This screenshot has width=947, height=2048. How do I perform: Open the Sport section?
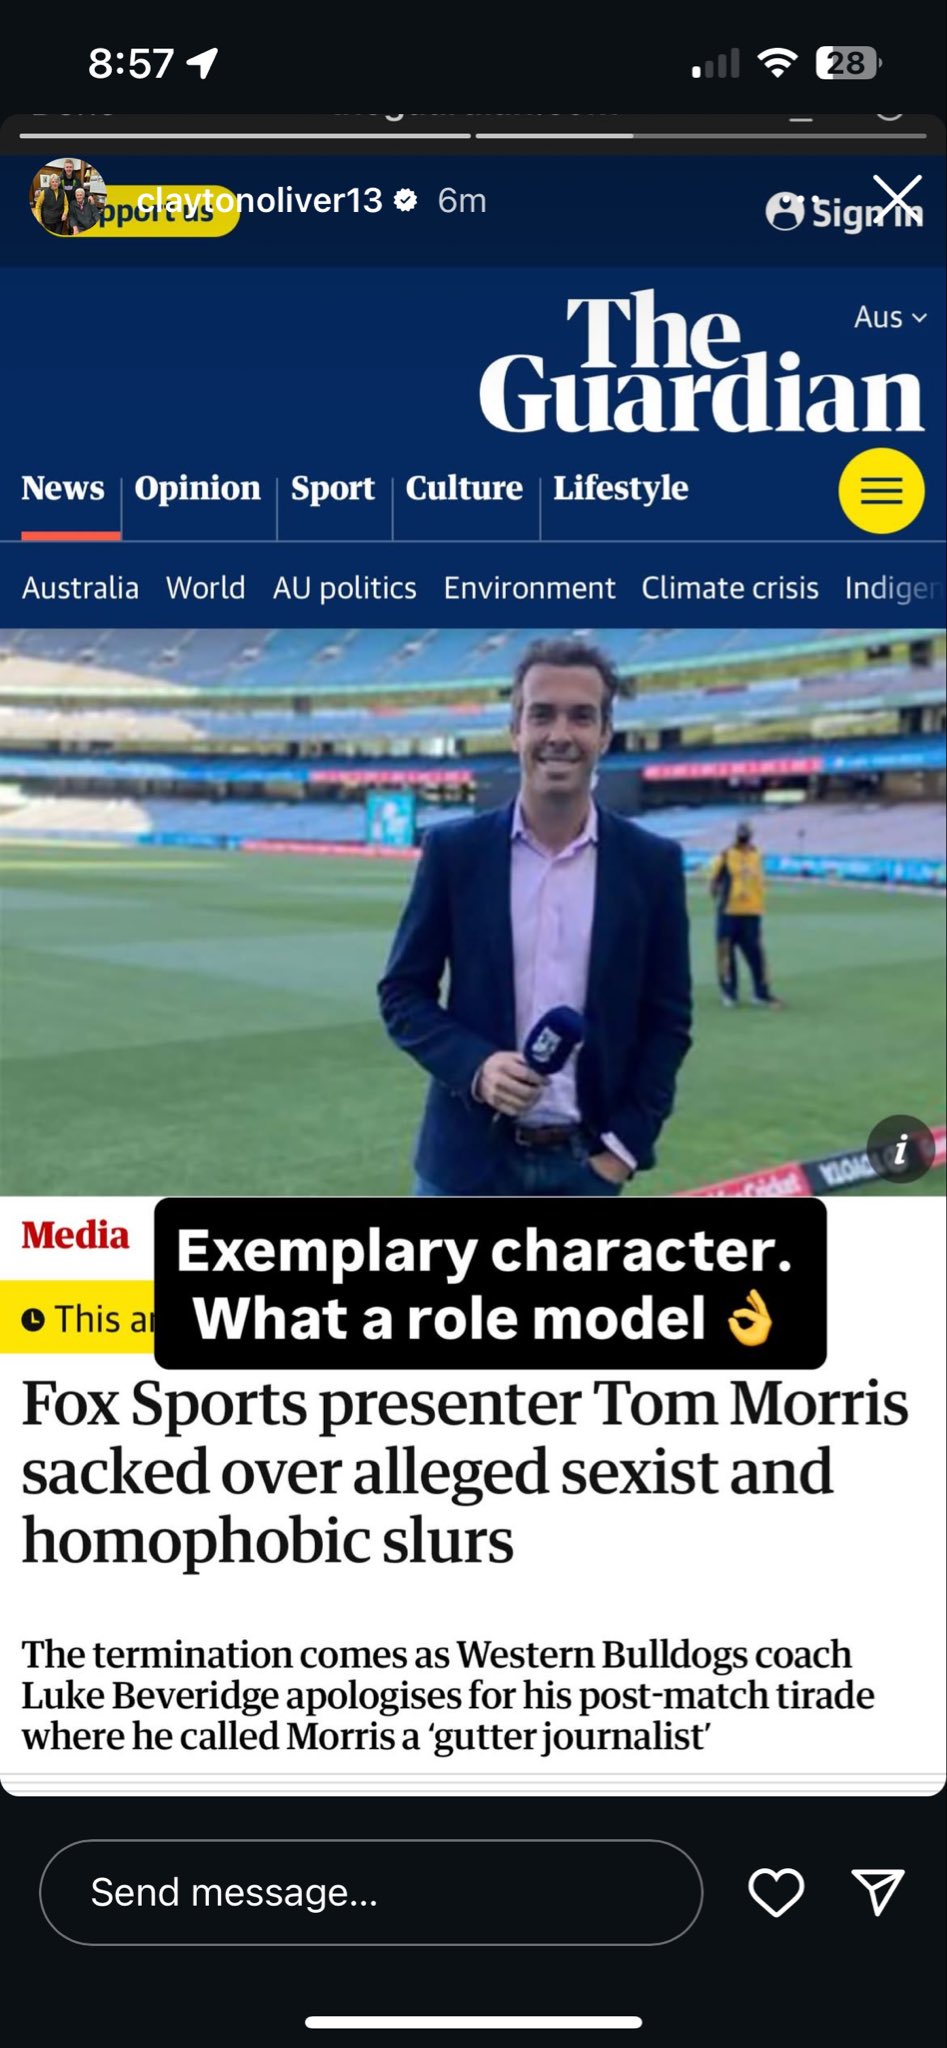pos(333,488)
